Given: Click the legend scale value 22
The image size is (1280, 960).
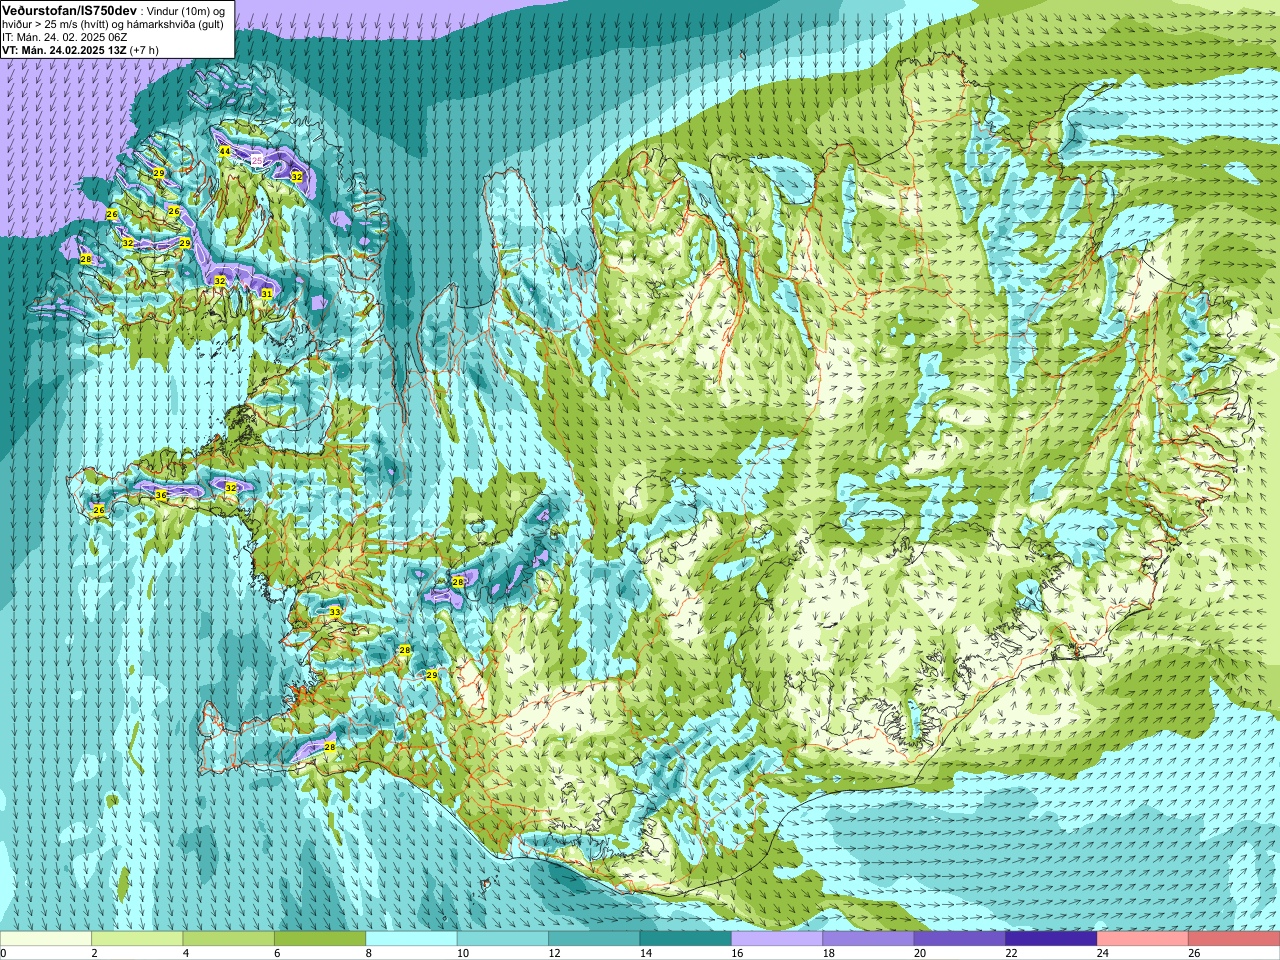Looking at the screenshot, I should (1011, 954).
